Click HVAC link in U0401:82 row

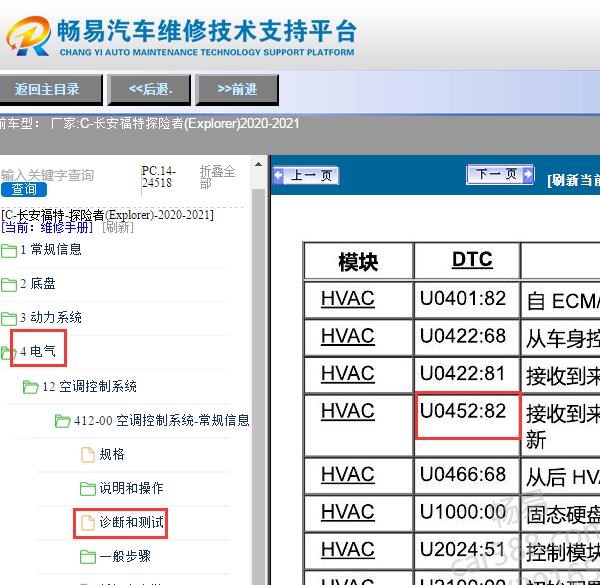[347, 299]
